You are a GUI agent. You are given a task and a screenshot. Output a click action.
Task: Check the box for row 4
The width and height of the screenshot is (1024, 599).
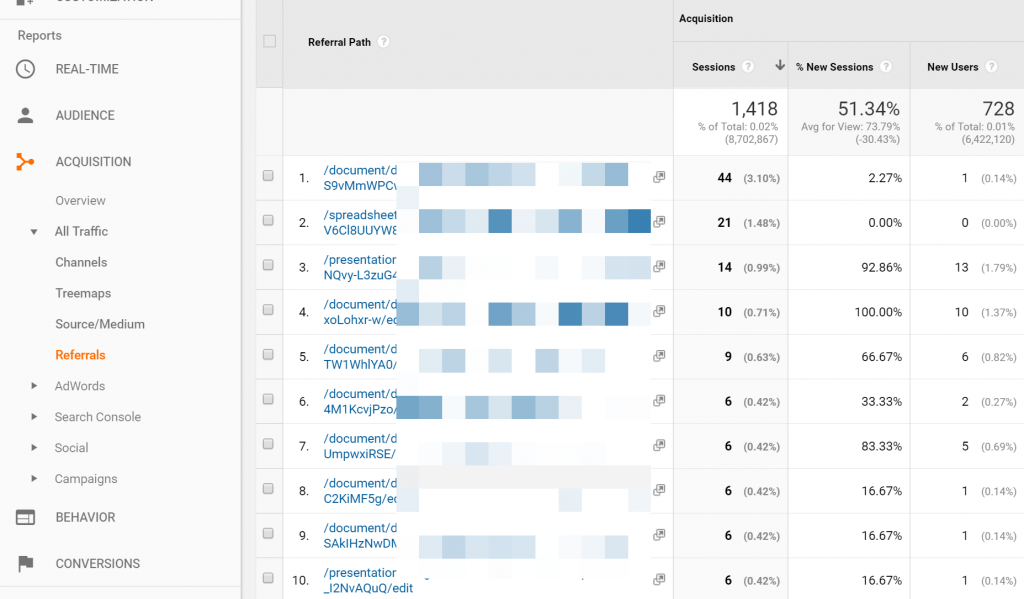pos(268,310)
